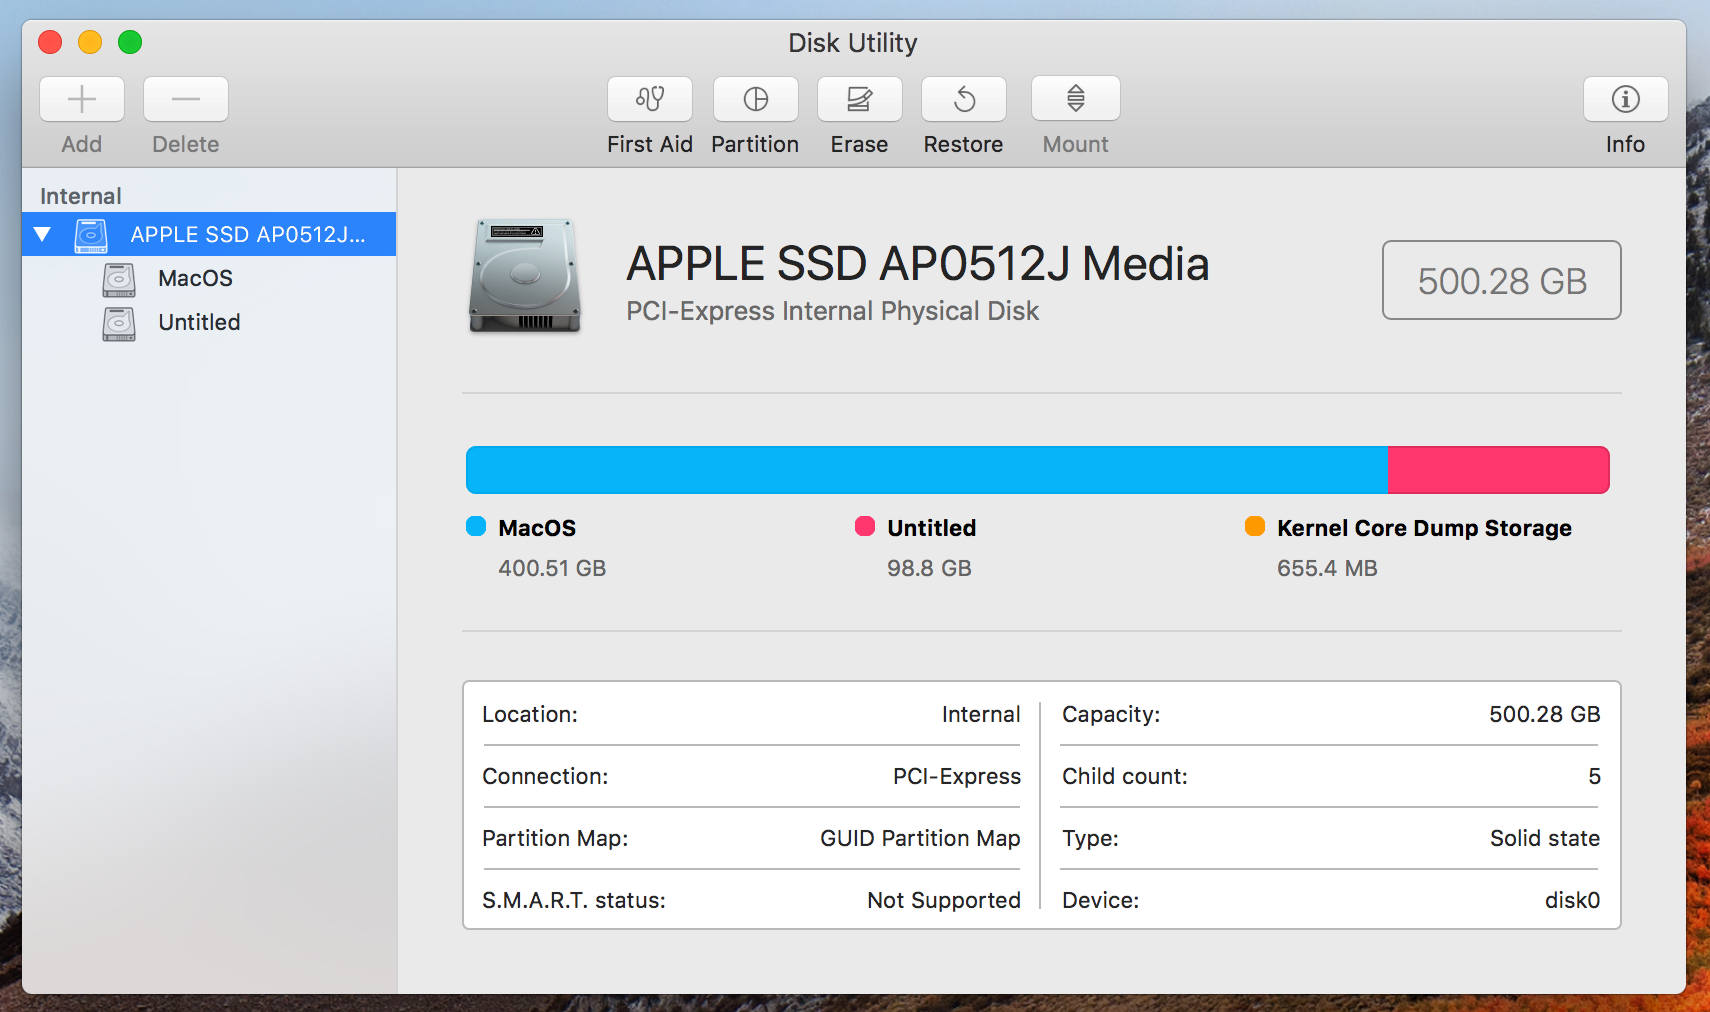Click the MacOS volume drive icon
This screenshot has width=1710, height=1012.
(119, 279)
